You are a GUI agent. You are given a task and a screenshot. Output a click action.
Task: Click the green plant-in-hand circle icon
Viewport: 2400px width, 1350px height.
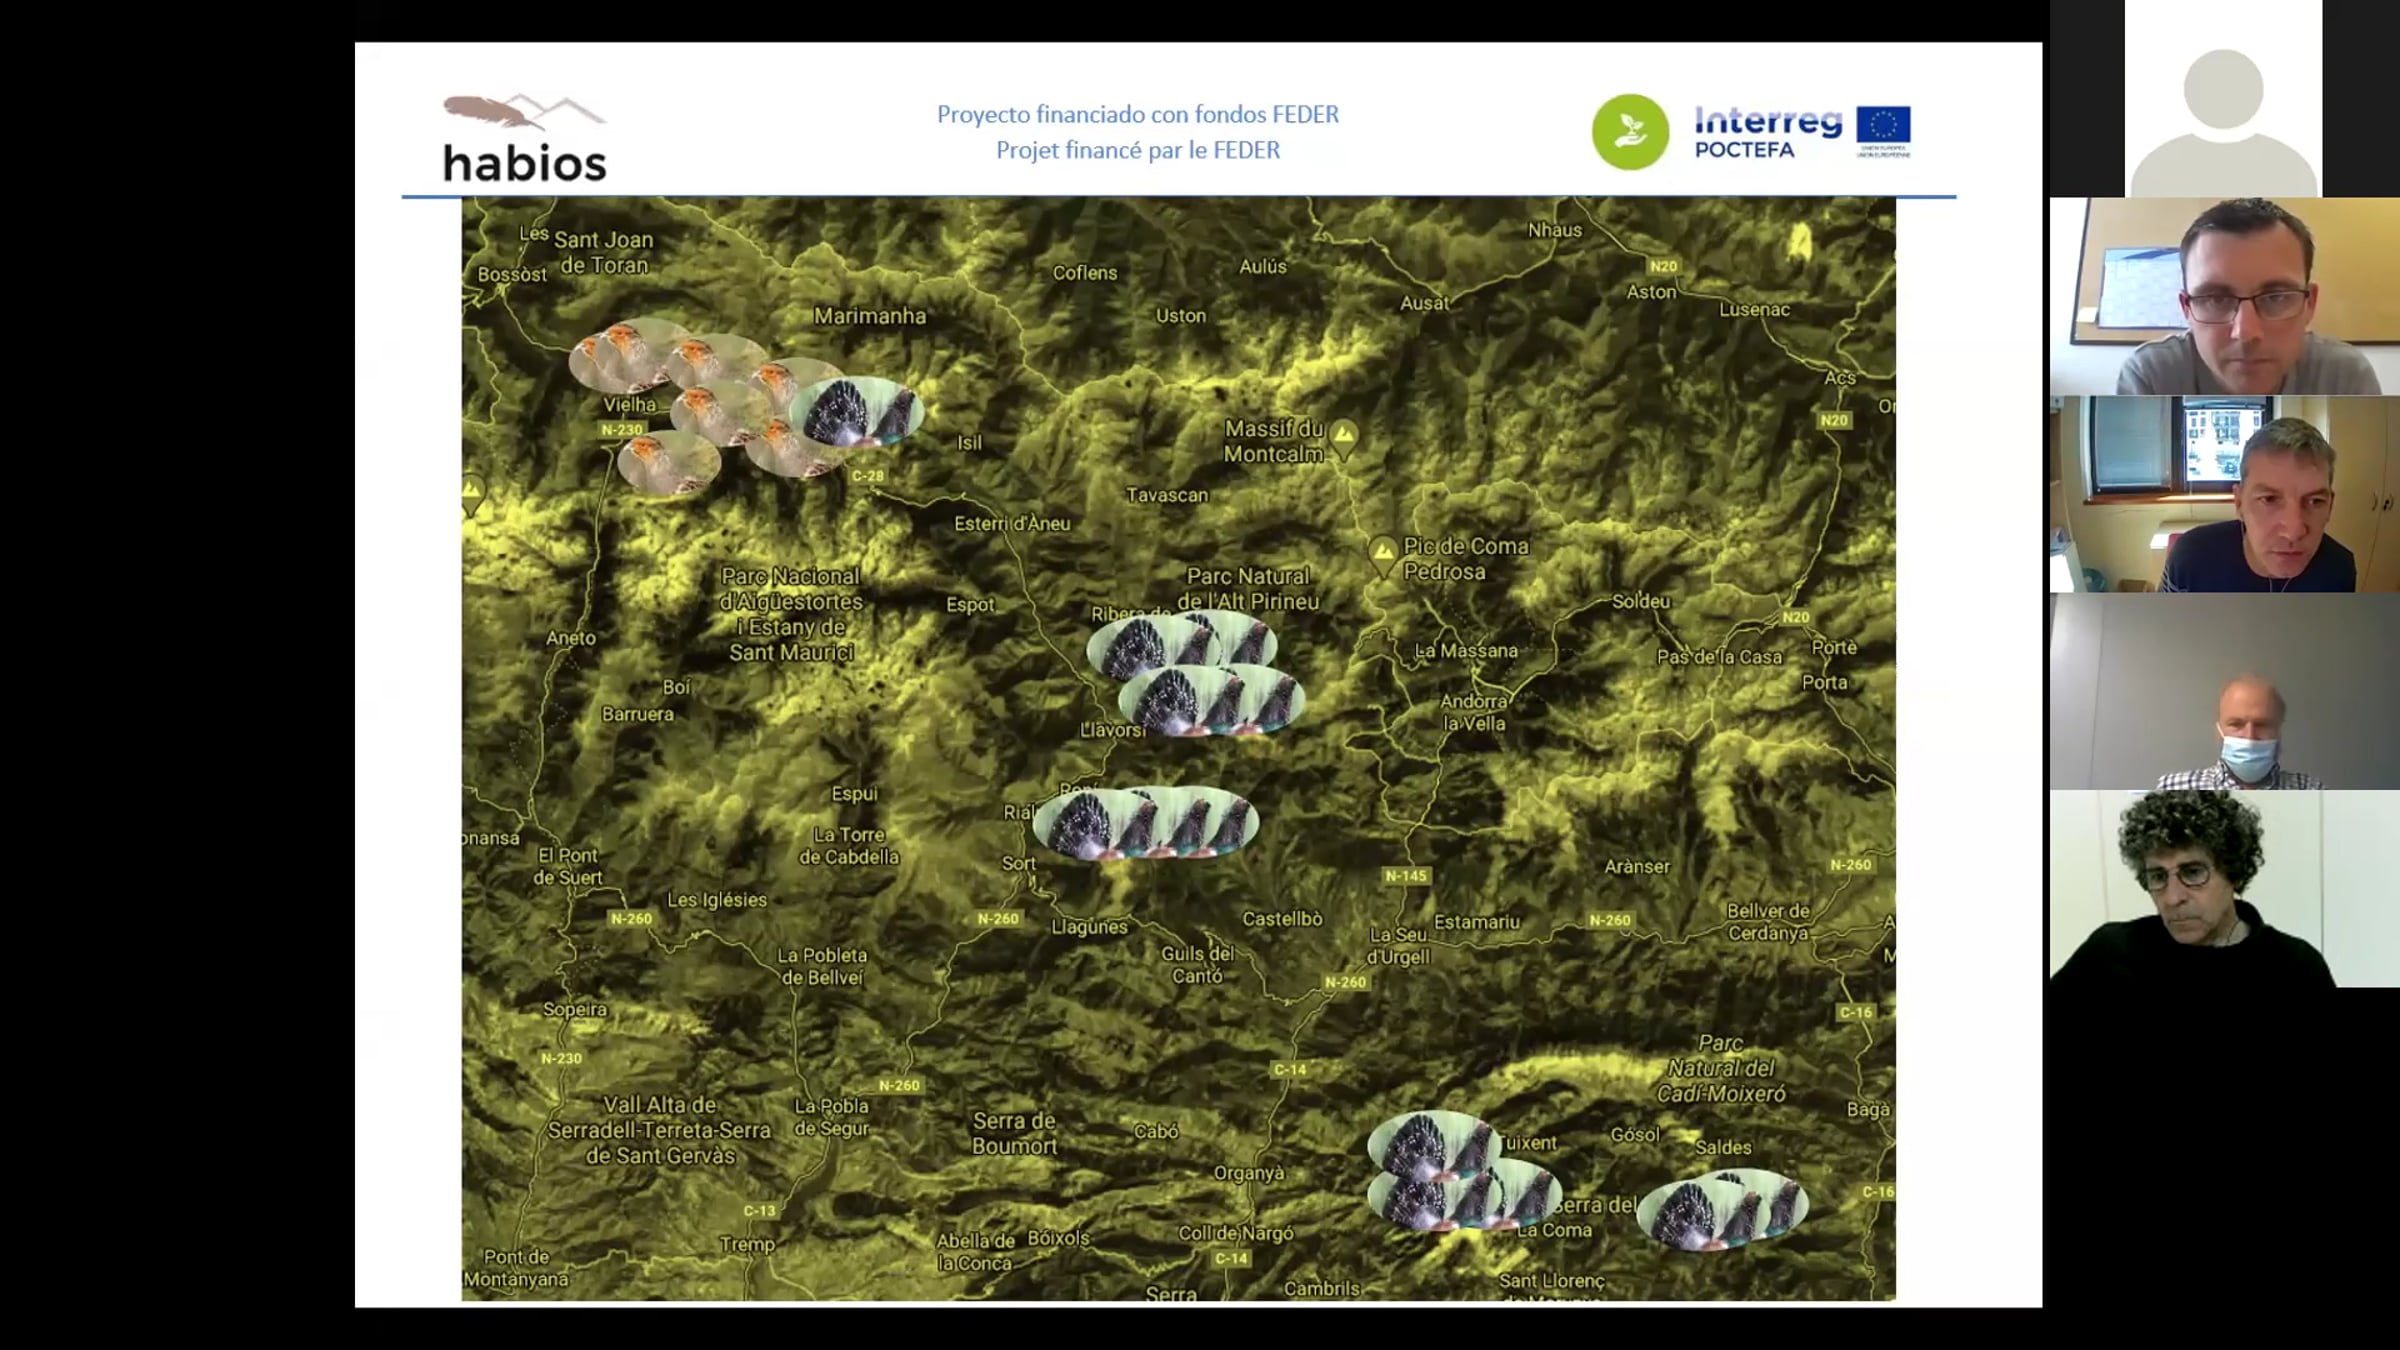click(x=1630, y=132)
